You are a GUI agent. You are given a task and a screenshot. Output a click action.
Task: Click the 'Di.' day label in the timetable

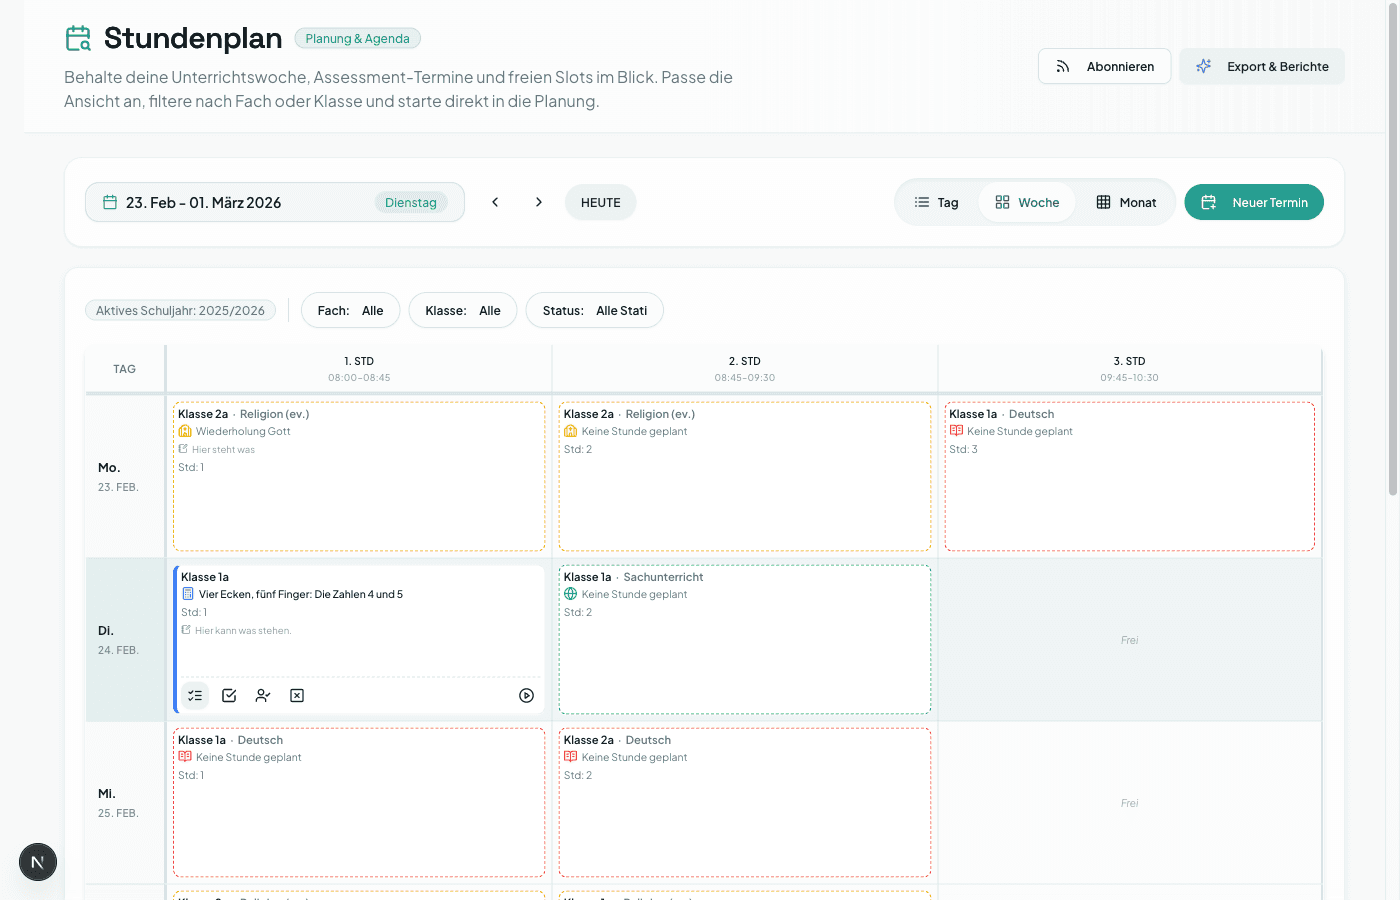tap(106, 631)
